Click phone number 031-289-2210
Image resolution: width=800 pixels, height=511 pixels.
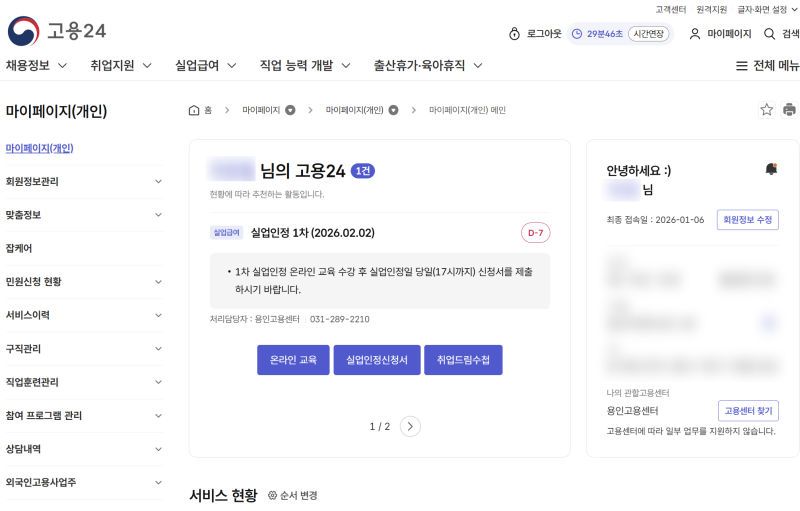pyautogui.click(x=339, y=319)
